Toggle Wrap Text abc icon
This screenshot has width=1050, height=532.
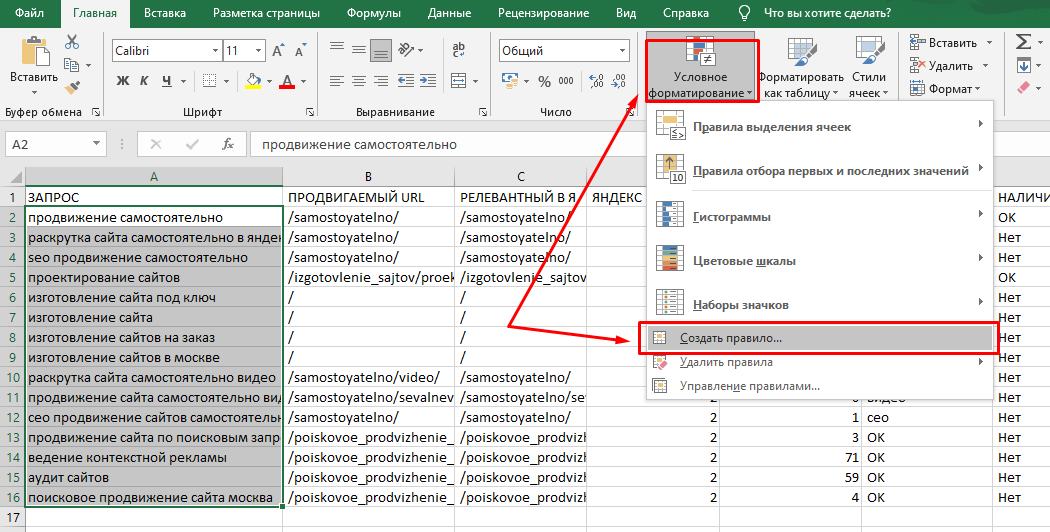[459, 49]
